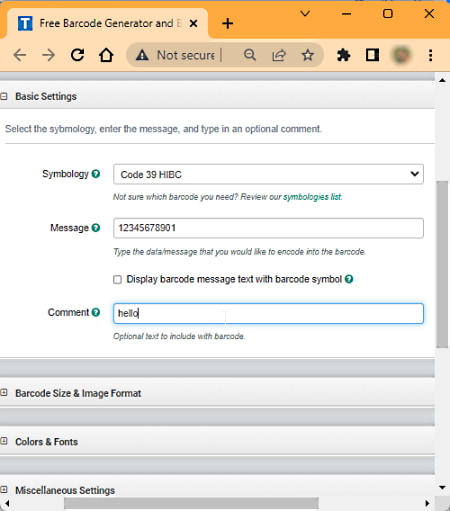Expand Barcode Size & Image Format section
The height and width of the screenshot is (511, 450).
click(x=78, y=393)
